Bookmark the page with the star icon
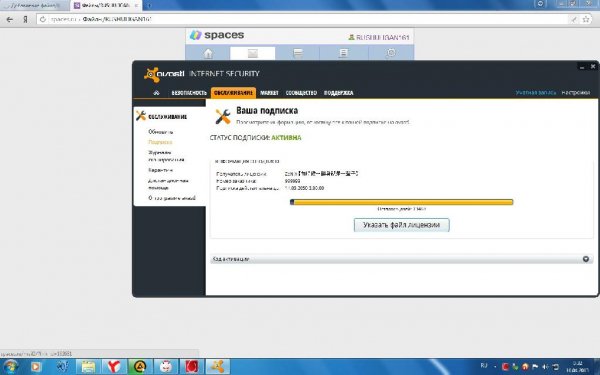This screenshot has width=600, height=375. [585, 19]
